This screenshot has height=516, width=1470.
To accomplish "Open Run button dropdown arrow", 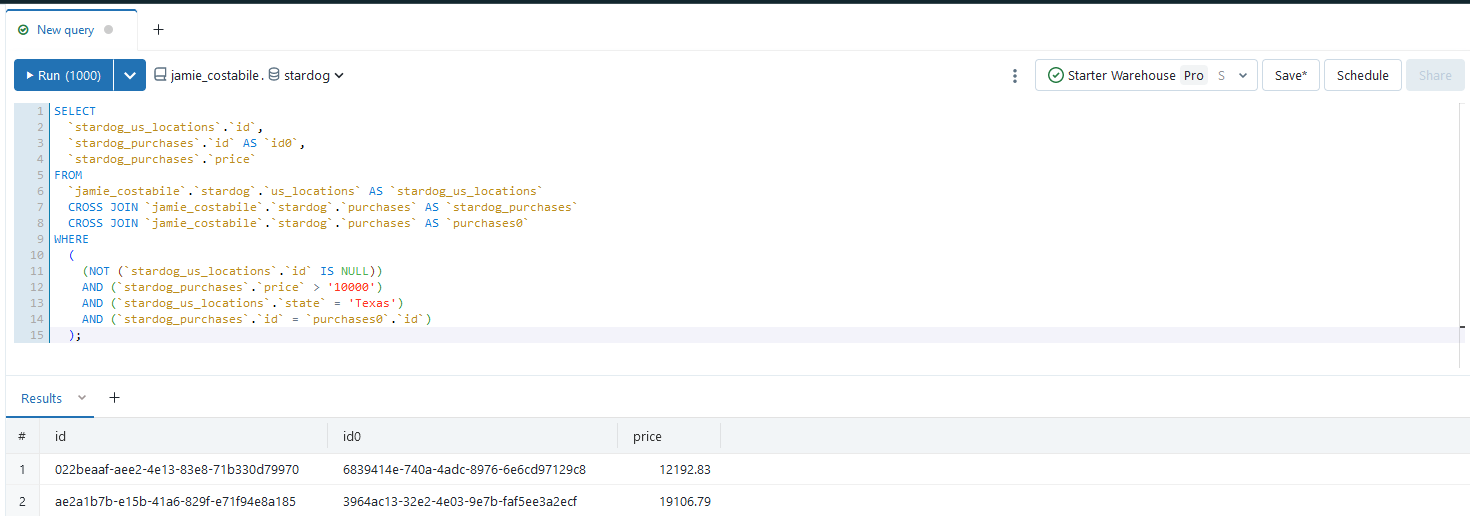I will click(x=130, y=75).
